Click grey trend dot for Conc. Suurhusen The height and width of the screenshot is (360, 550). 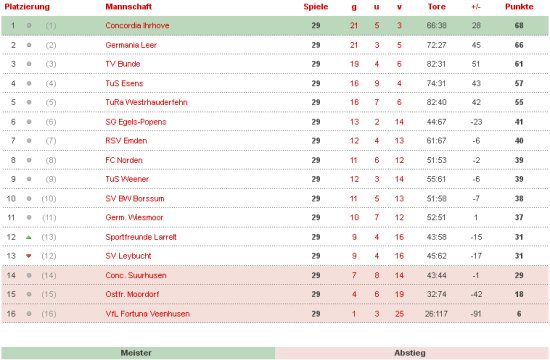coord(29,275)
